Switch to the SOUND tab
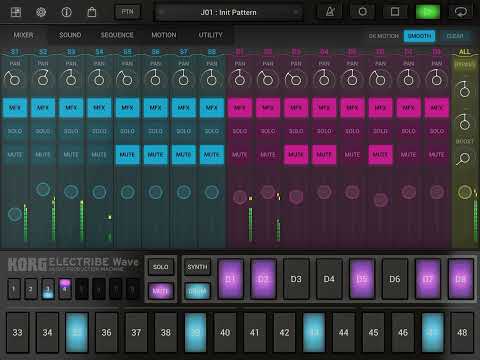This screenshot has width=480, height=360. pyautogui.click(x=70, y=35)
